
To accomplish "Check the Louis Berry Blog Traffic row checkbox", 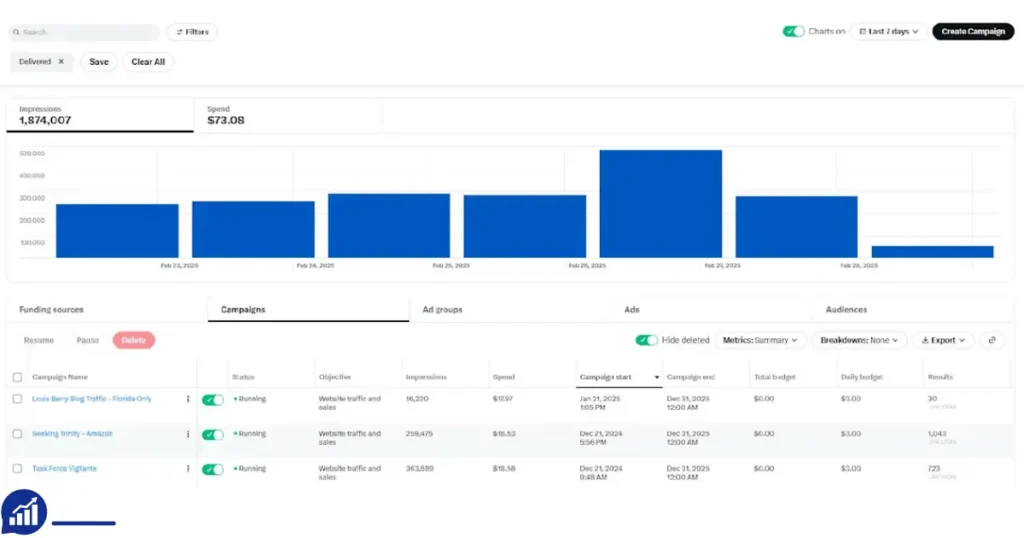I will click(18, 399).
